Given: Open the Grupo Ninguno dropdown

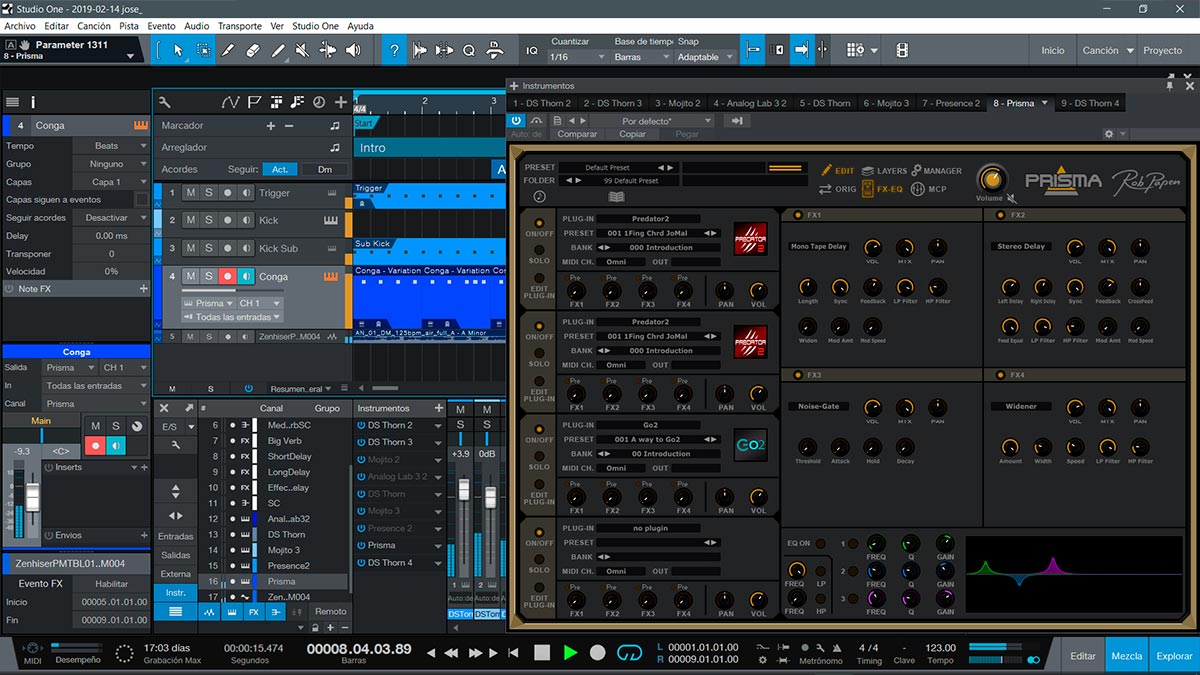Looking at the screenshot, I should (x=111, y=164).
